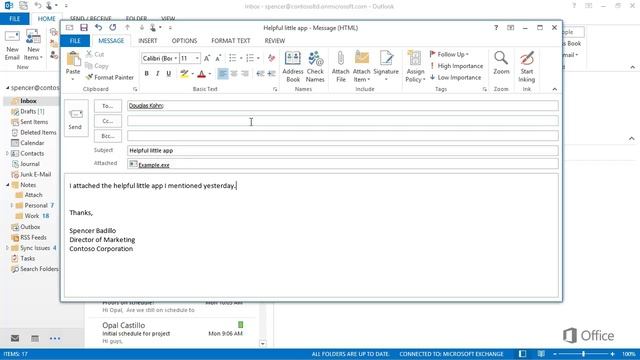Click the Cc... button
This screenshot has width=640, height=360.
[x=108, y=121]
